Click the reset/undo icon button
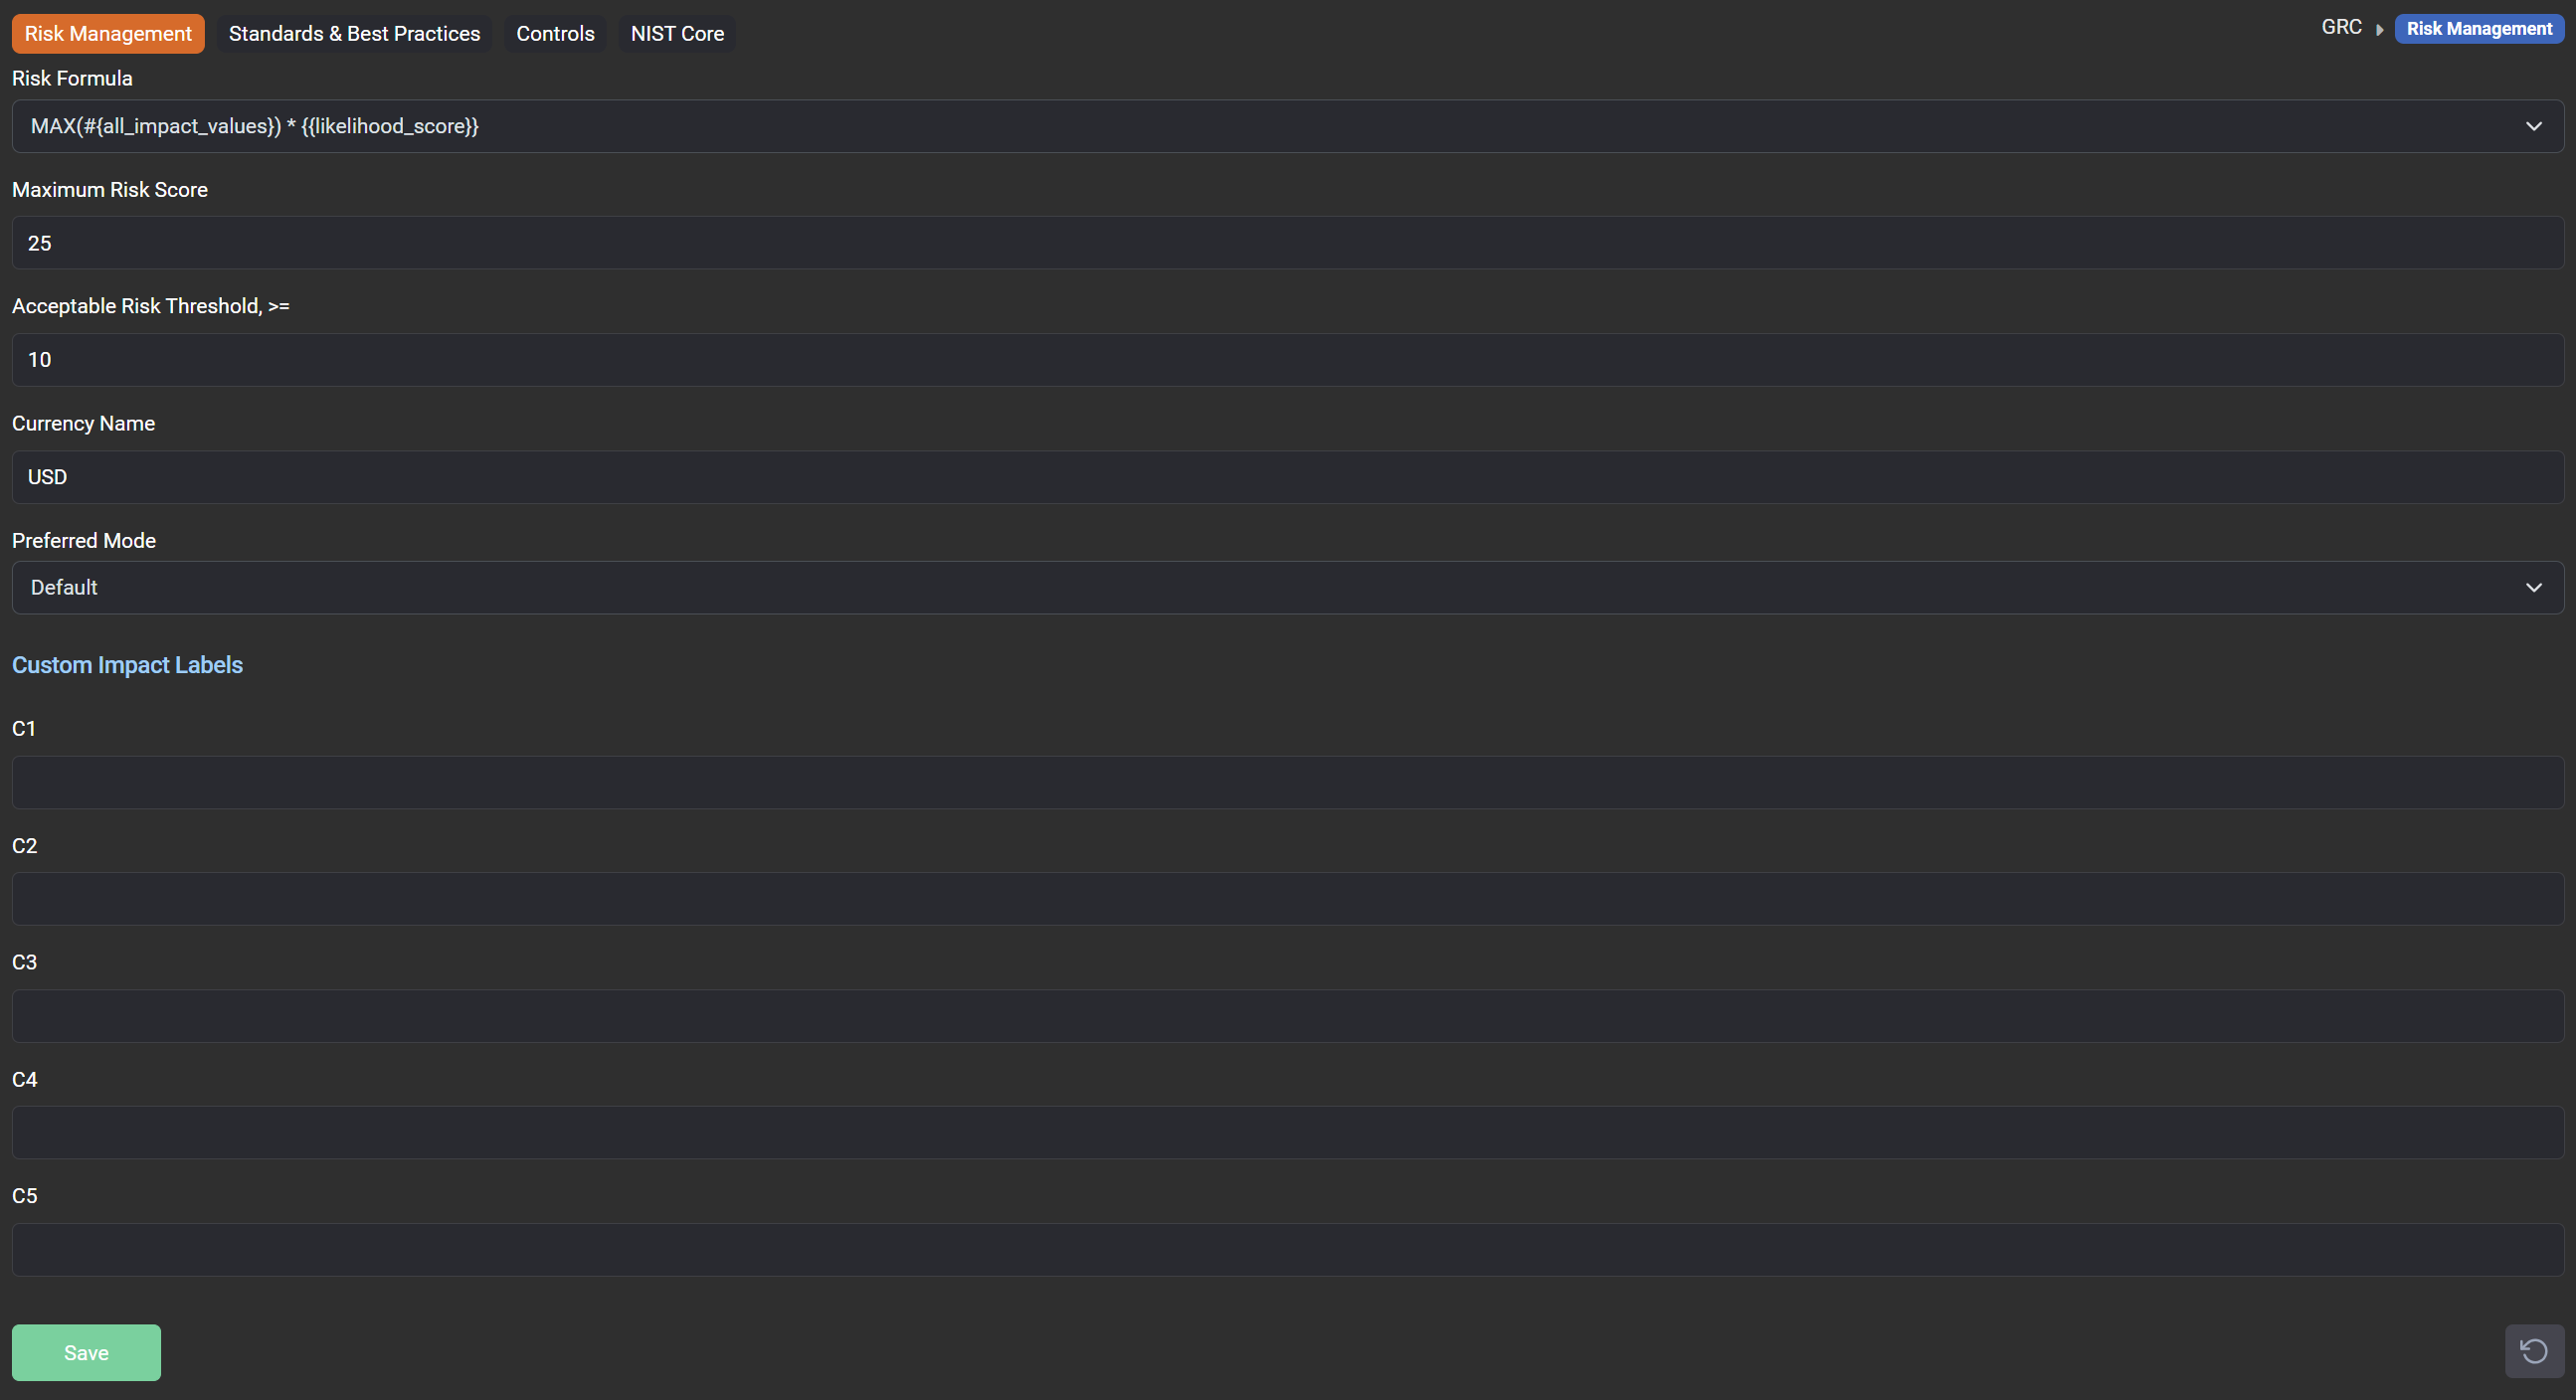 tap(2533, 1351)
